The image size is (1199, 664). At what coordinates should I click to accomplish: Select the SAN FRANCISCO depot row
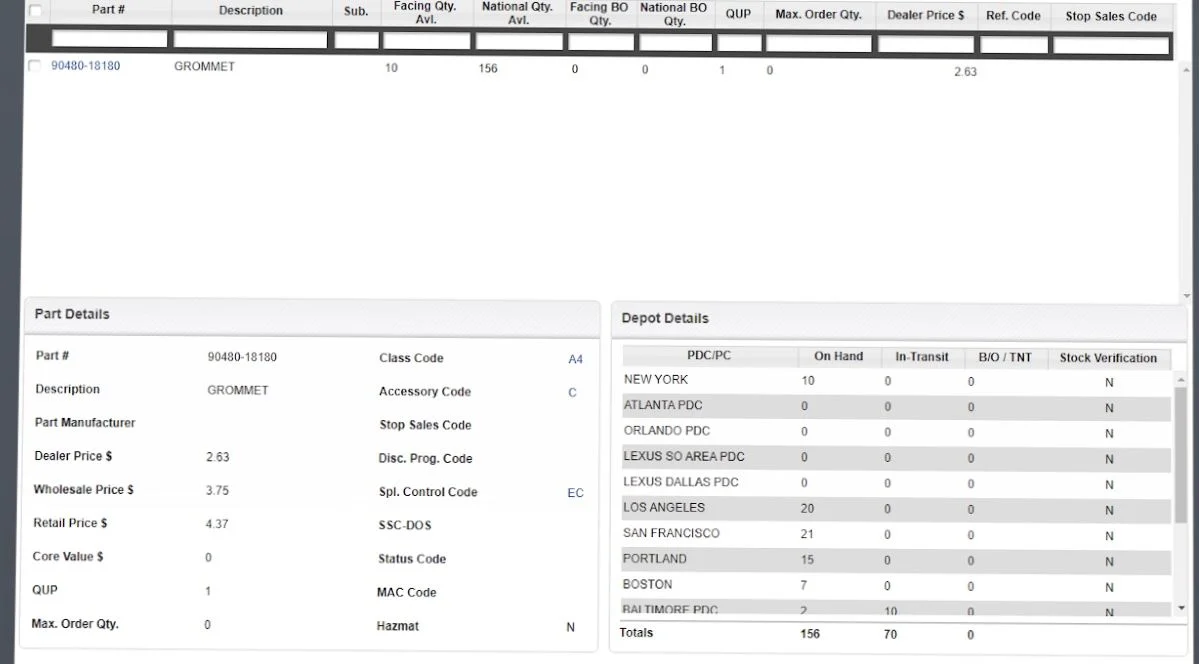click(x=896, y=535)
